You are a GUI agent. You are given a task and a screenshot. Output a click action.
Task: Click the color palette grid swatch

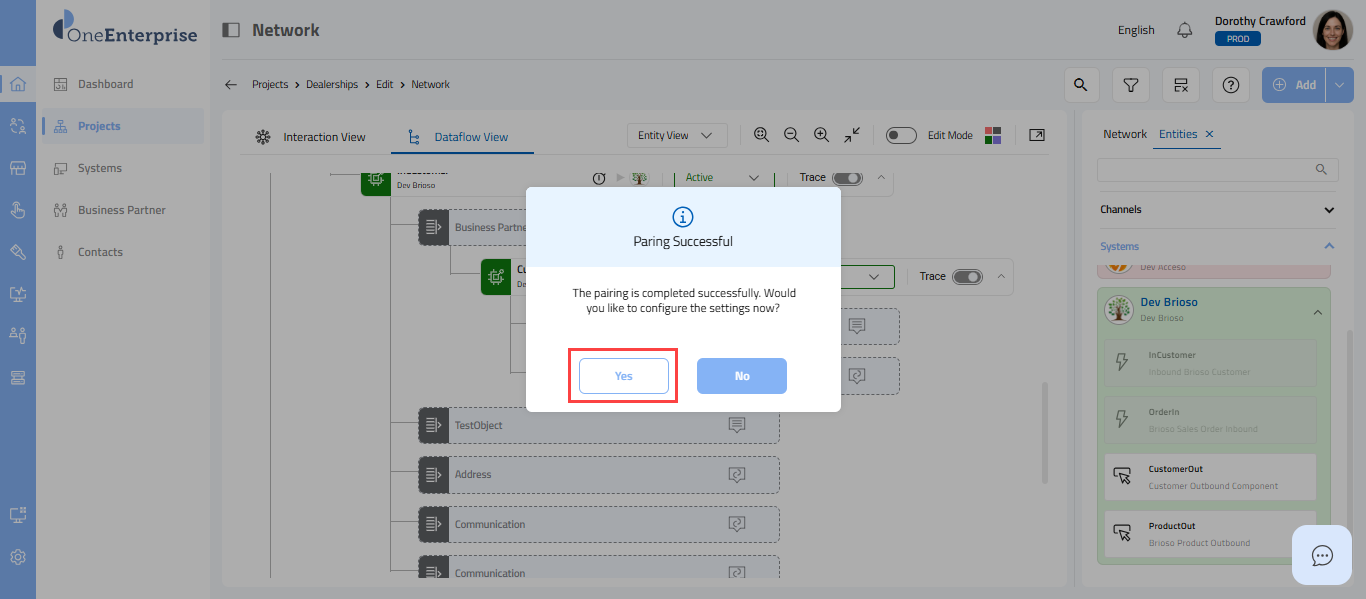(x=993, y=136)
